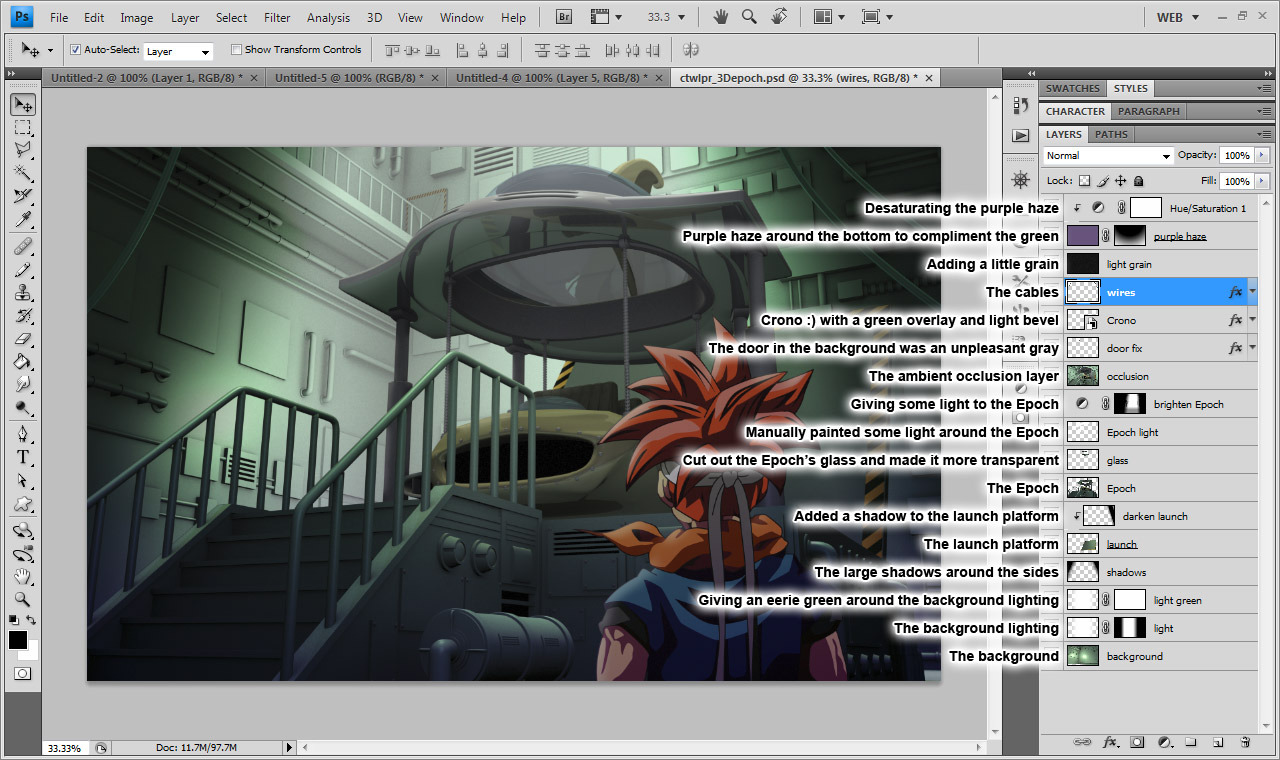Select the 3D Rotate tool
The image size is (1280, 760).
pos(23,530)
